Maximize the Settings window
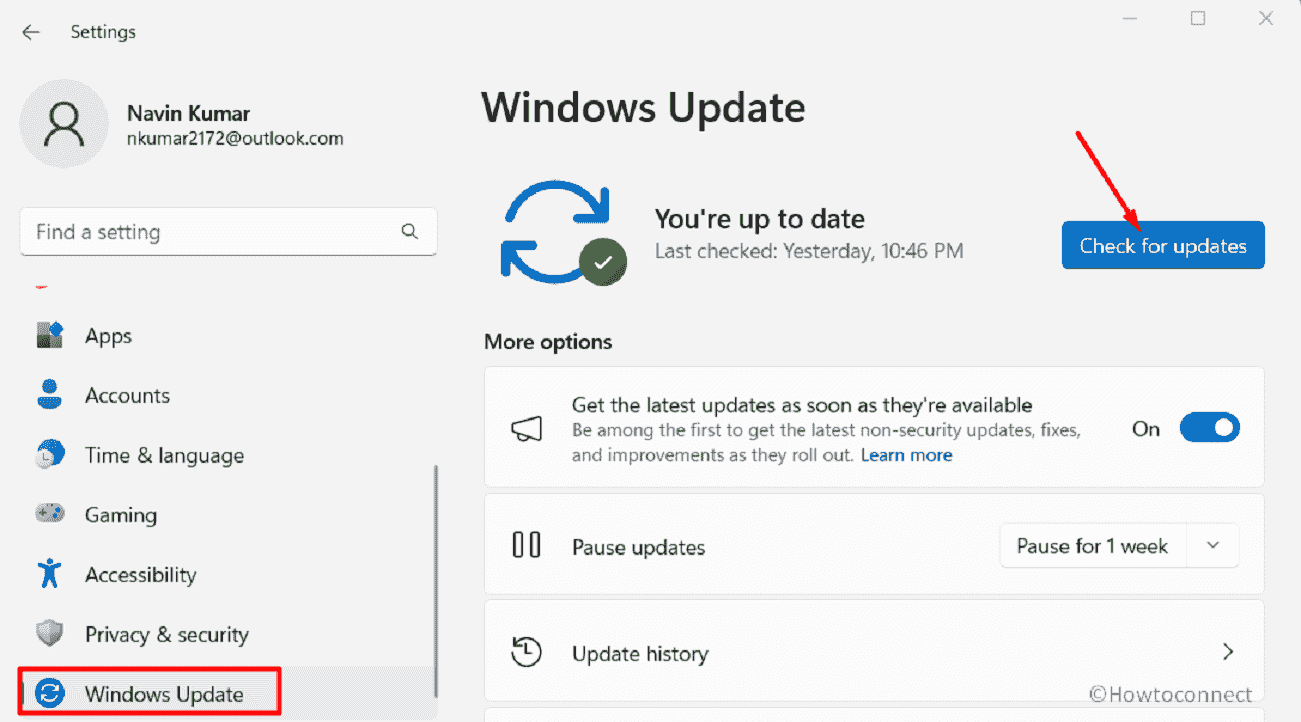 [1198, 19]
